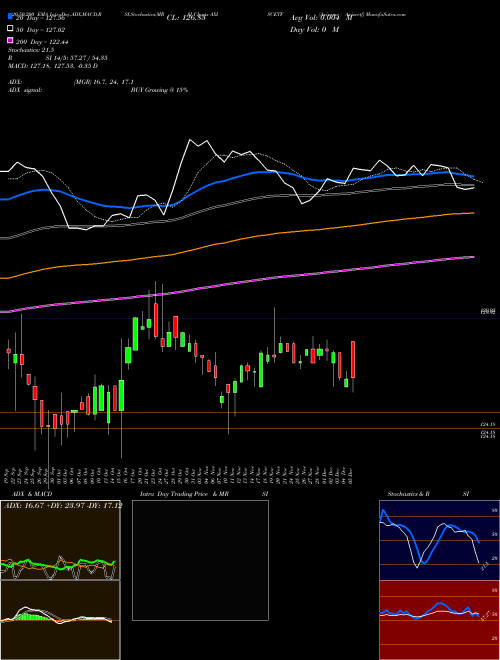Click the 'BUY Growing @ 15%' signal text
The image size is (500, 660).
coord(159,90)
